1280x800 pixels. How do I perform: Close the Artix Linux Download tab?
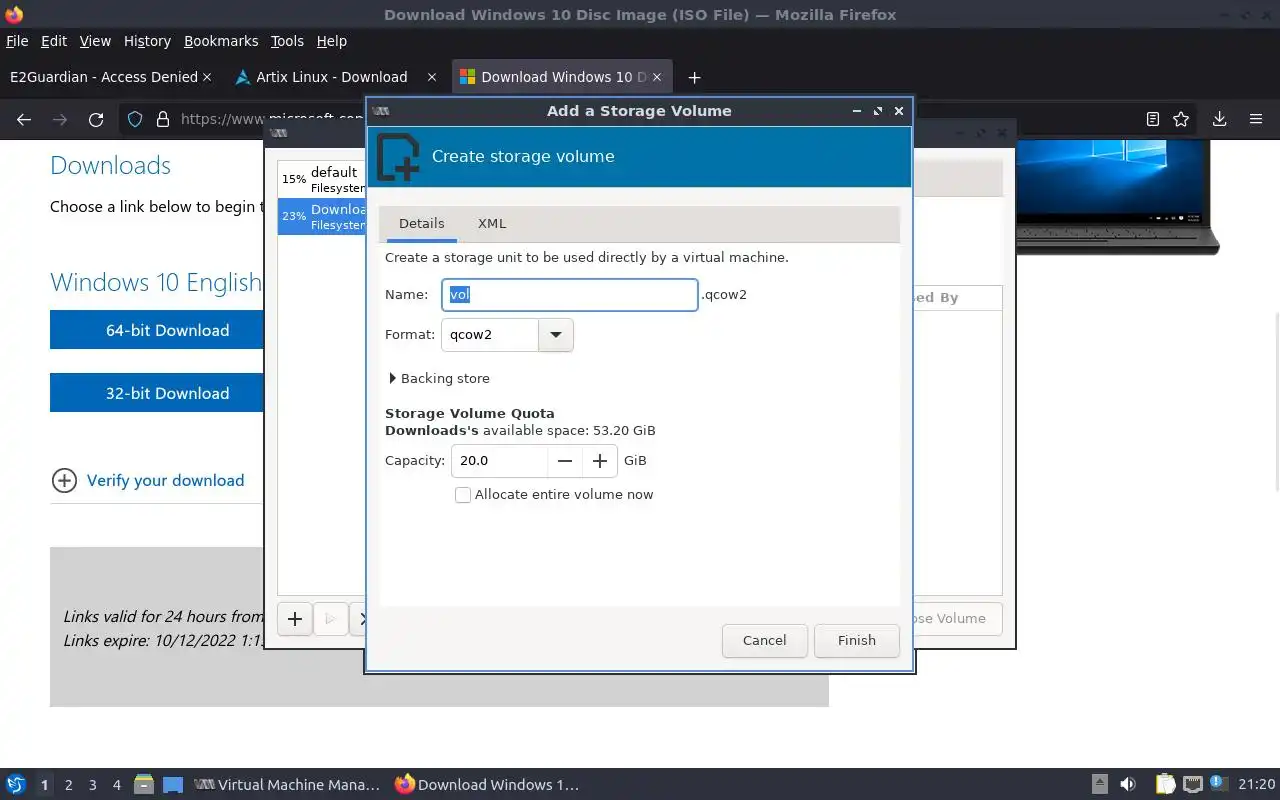(432, 77)
